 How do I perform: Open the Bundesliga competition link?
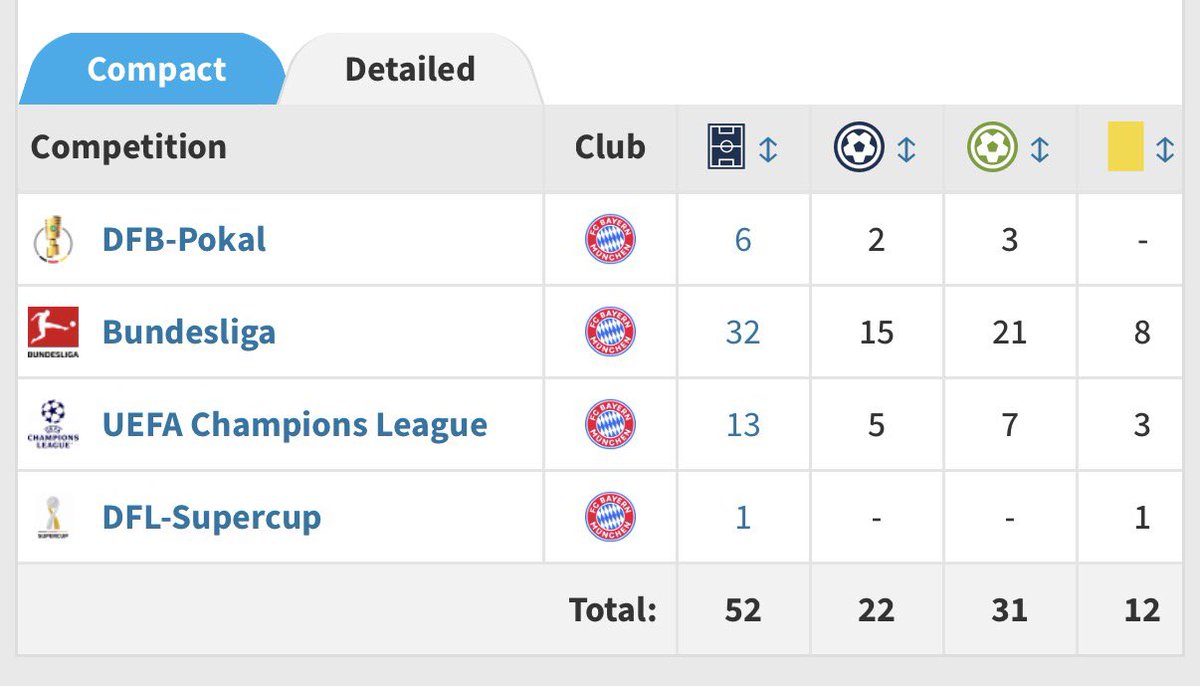(x=189, y=333)
